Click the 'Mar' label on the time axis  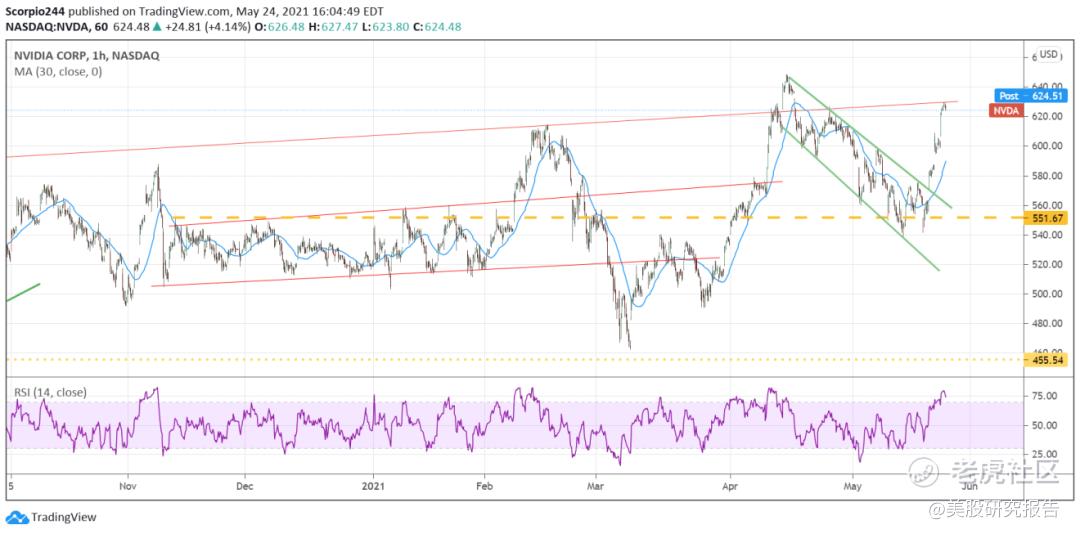click(595, 485)
